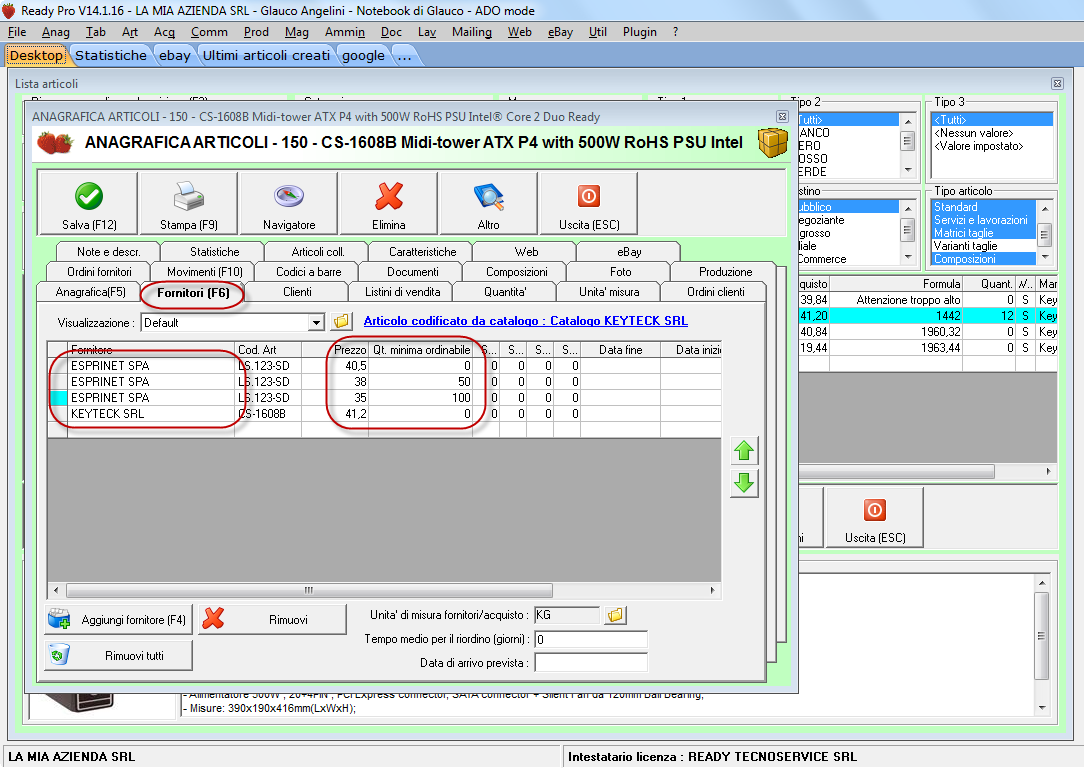Viewport: 1084px width, 768px height.
Task: Click the green Salva (F12) checkmark icon
Action: 88,196
